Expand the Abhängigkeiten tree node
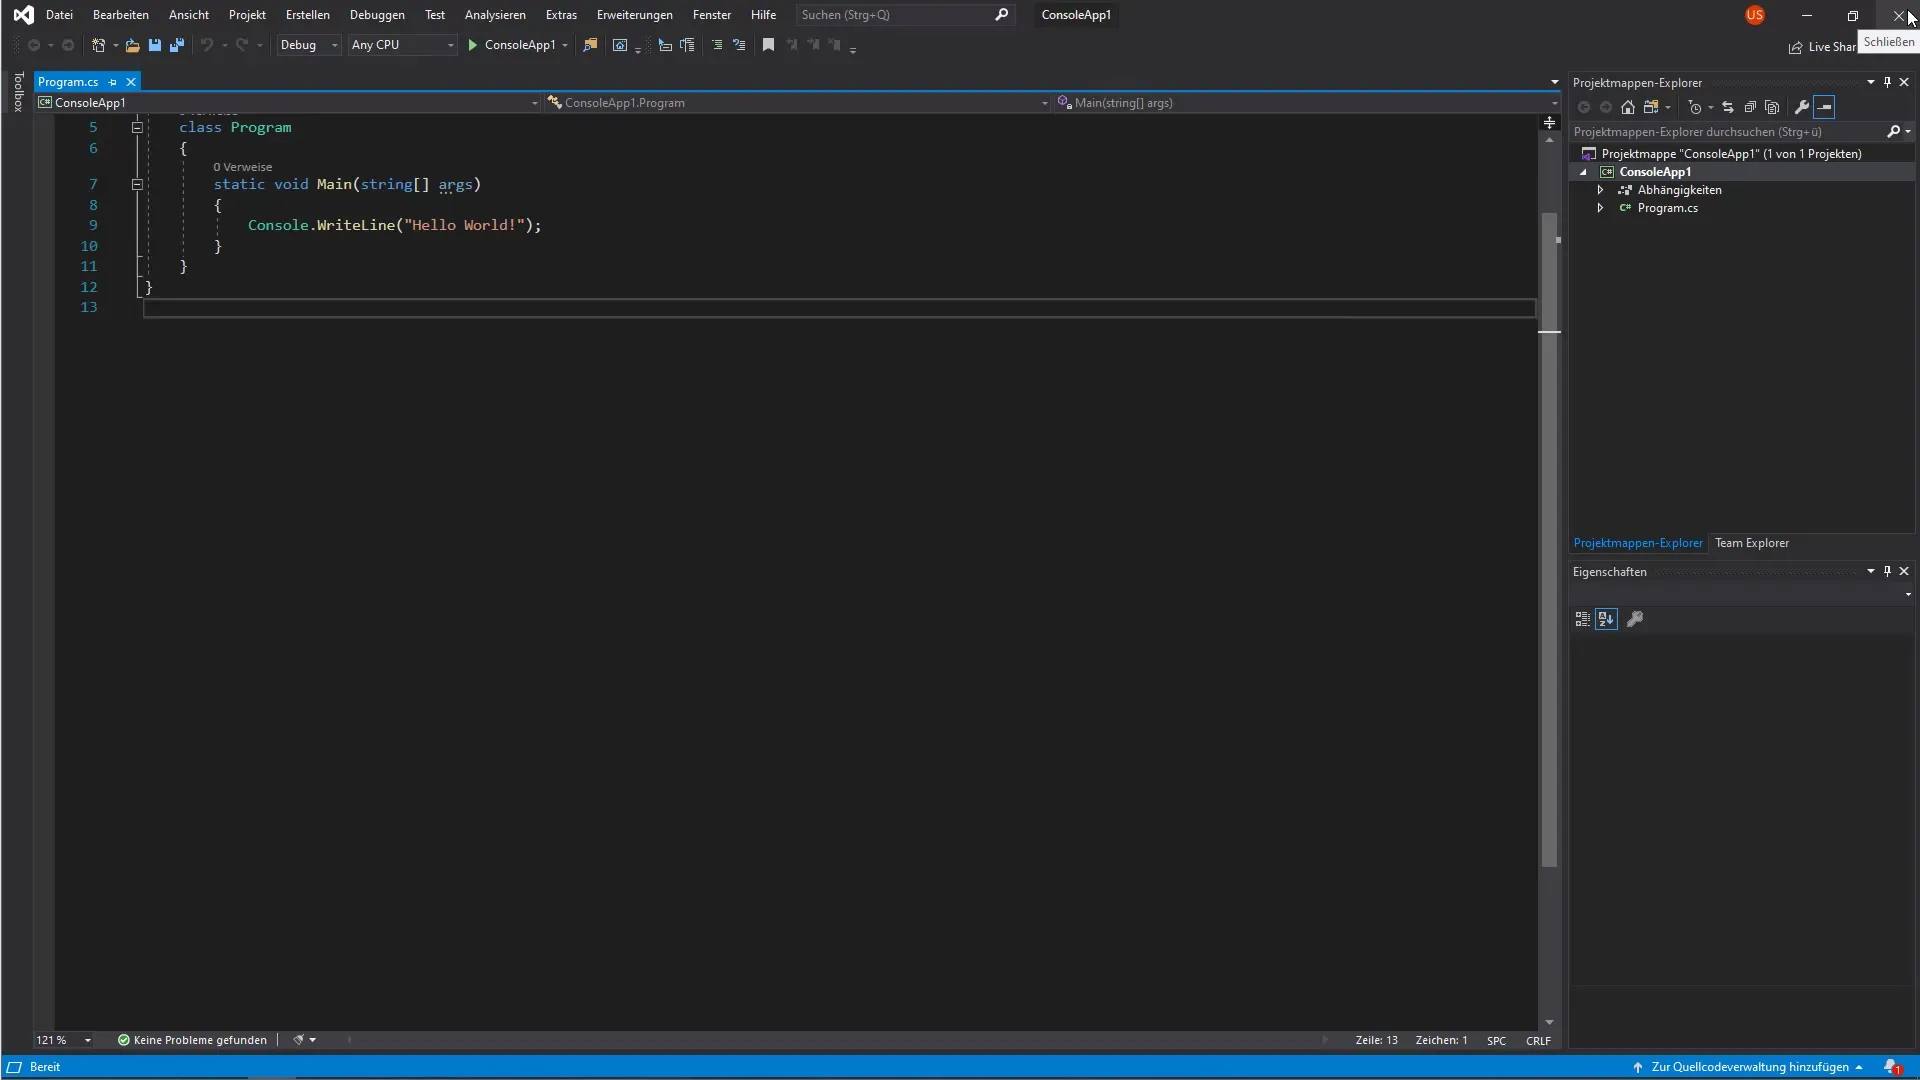1920x1080 pixels. (x=1600, y=190)
